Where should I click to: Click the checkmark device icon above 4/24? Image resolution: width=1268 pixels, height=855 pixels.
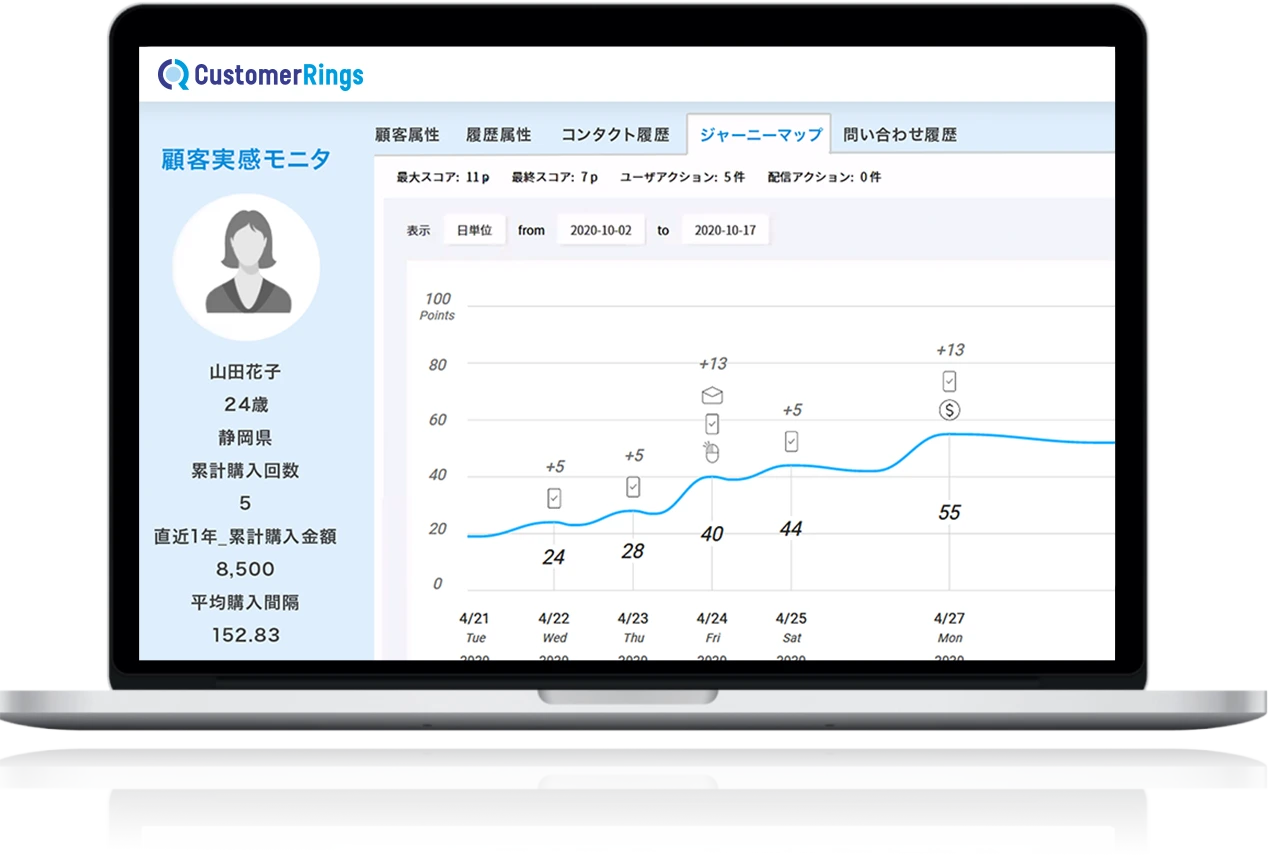(x=712, y=423)
